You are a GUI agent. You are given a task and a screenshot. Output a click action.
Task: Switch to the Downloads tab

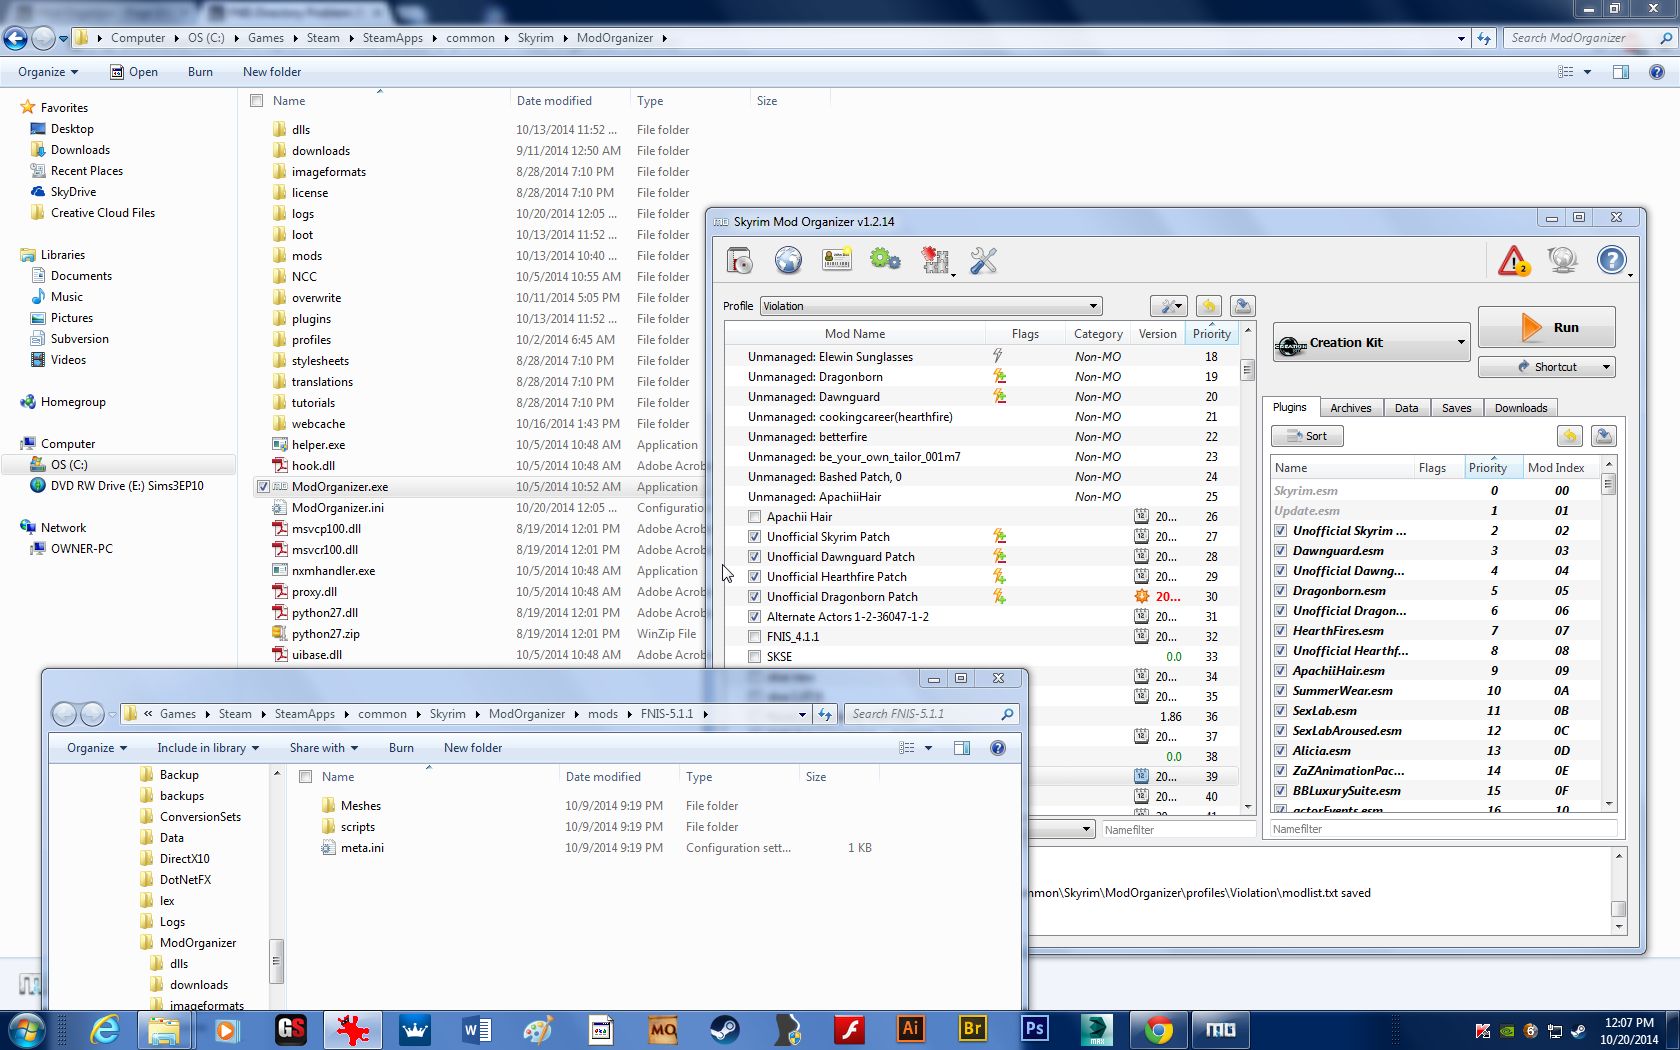pyautogui.click(x=1521, y=408)
